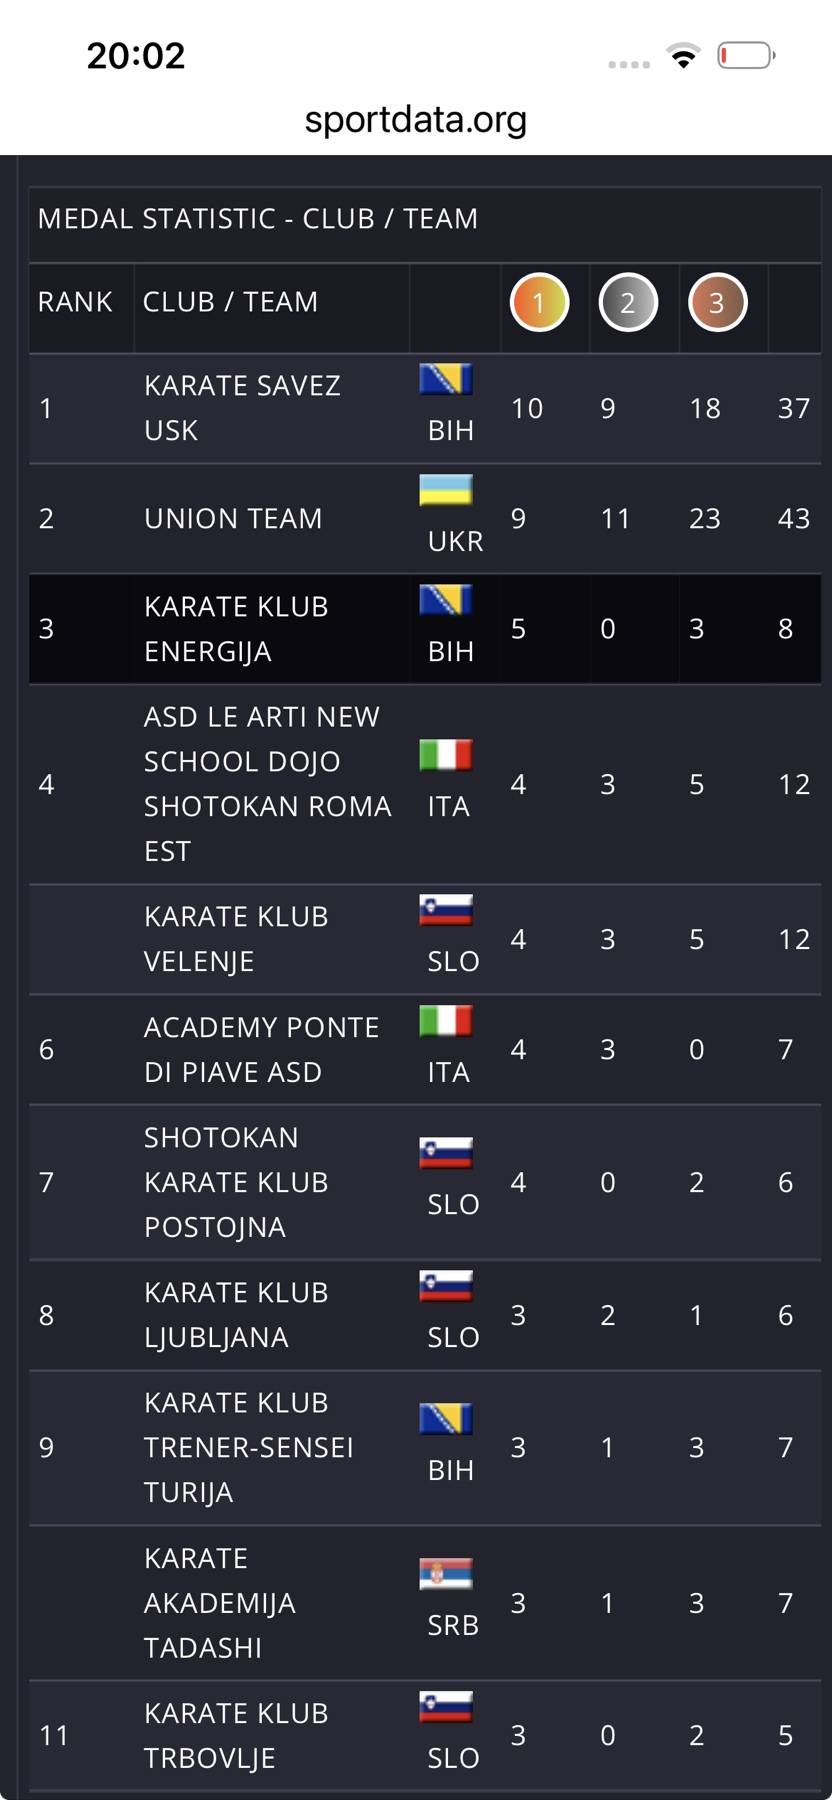Click the Ukraine flag beside Union Team
Viewport: 832px width, 1800px height.
445,490
